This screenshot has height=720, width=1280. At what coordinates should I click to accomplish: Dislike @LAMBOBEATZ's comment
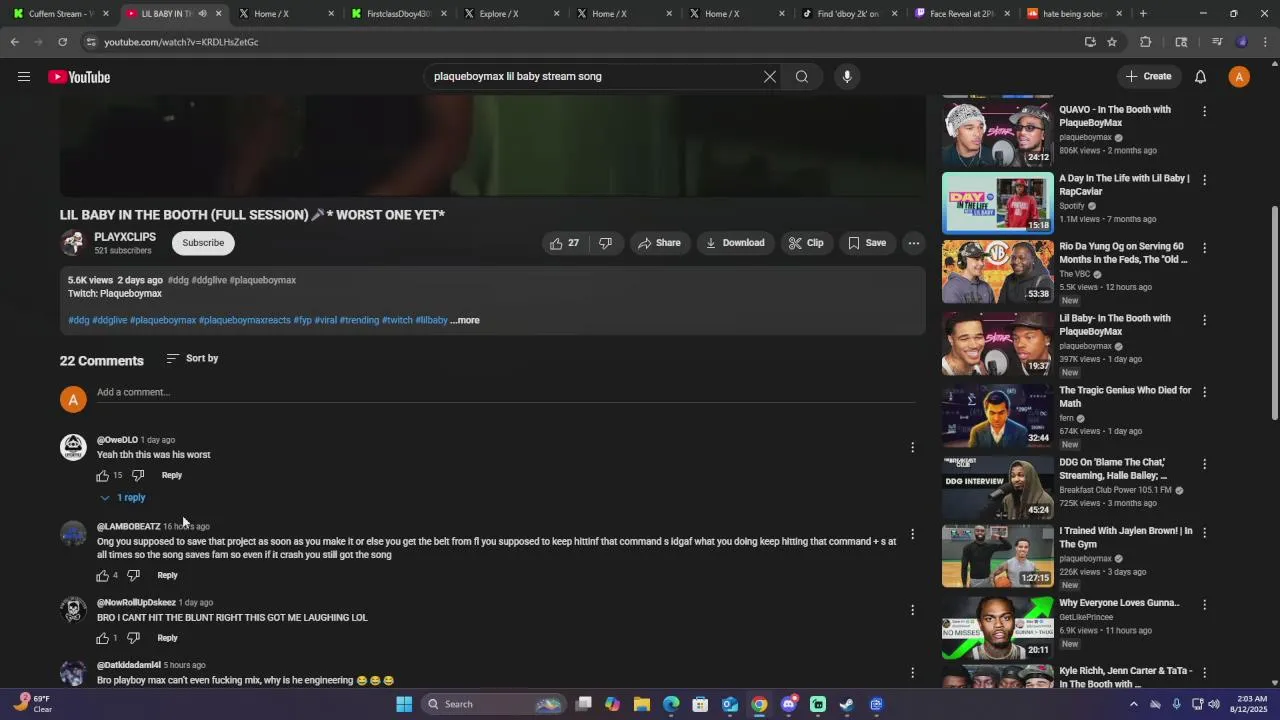[133, 576]
